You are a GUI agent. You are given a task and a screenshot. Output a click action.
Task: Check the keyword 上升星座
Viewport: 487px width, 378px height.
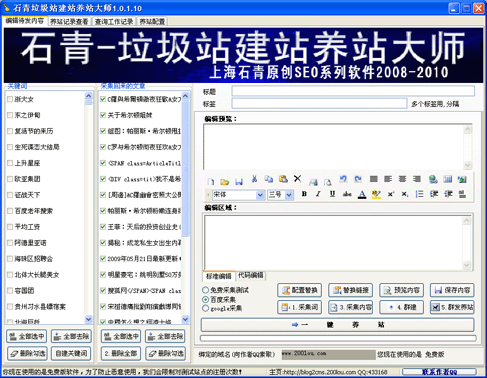[x=10, y=163]
